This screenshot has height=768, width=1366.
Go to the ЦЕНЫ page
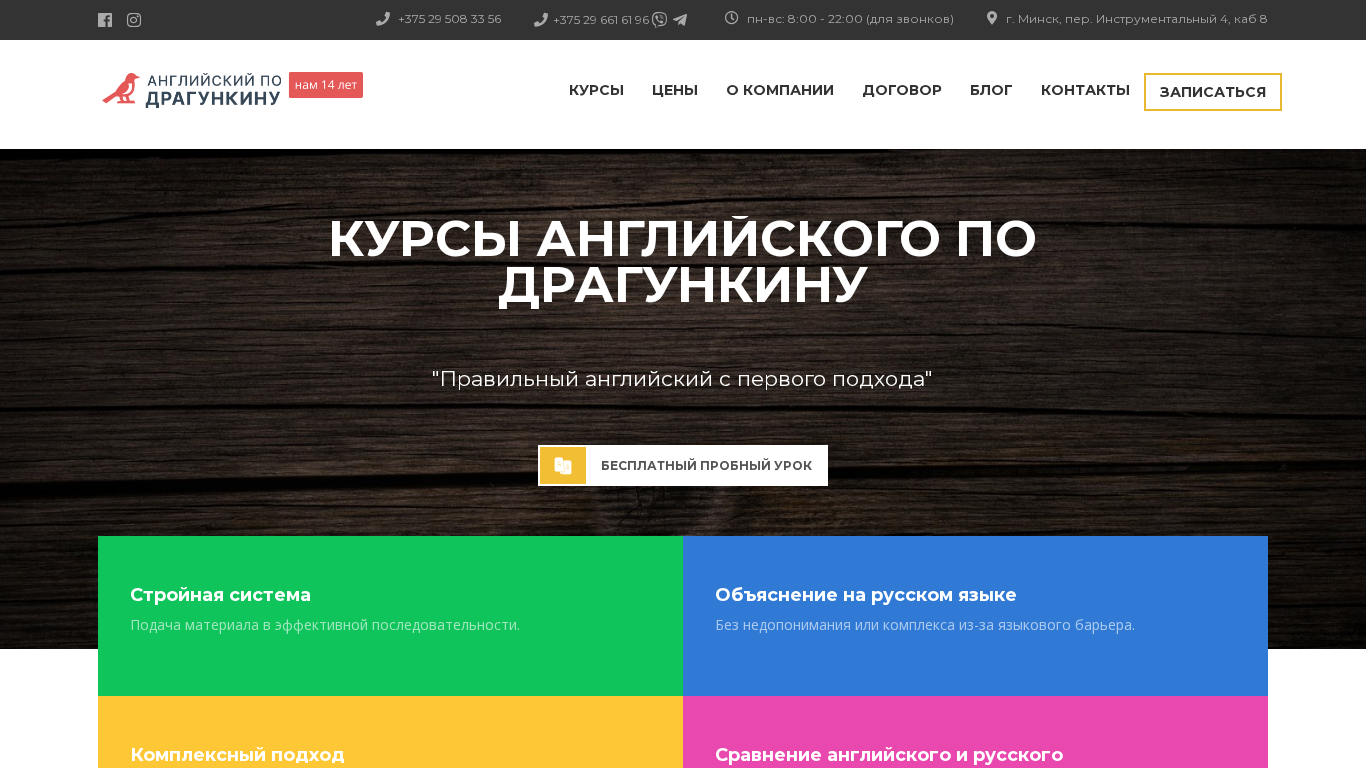click(x=675, y=90)
